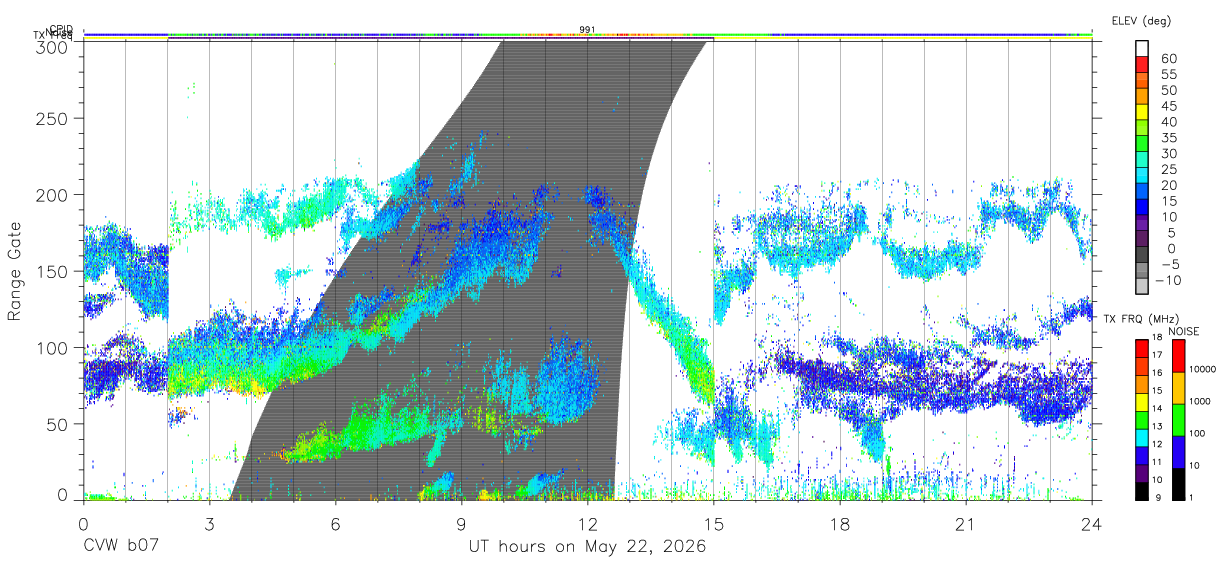The width and height of the screenshot is (1228, 567).
Task: Click ELEV legend value "45"
Action: pyautogui.click(x=1168, y=106)
